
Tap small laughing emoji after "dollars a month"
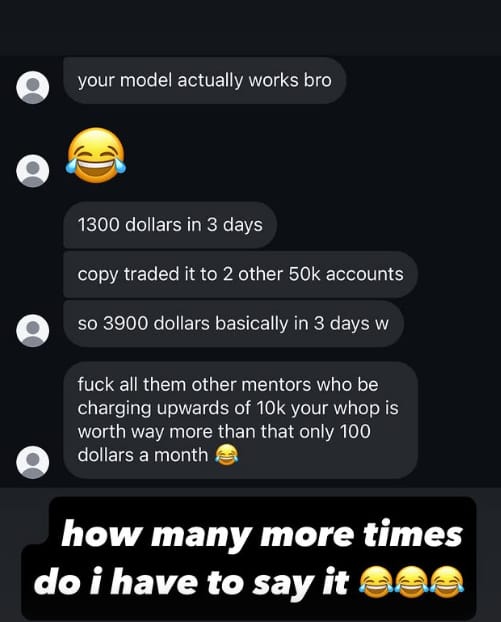pos(227,455)
